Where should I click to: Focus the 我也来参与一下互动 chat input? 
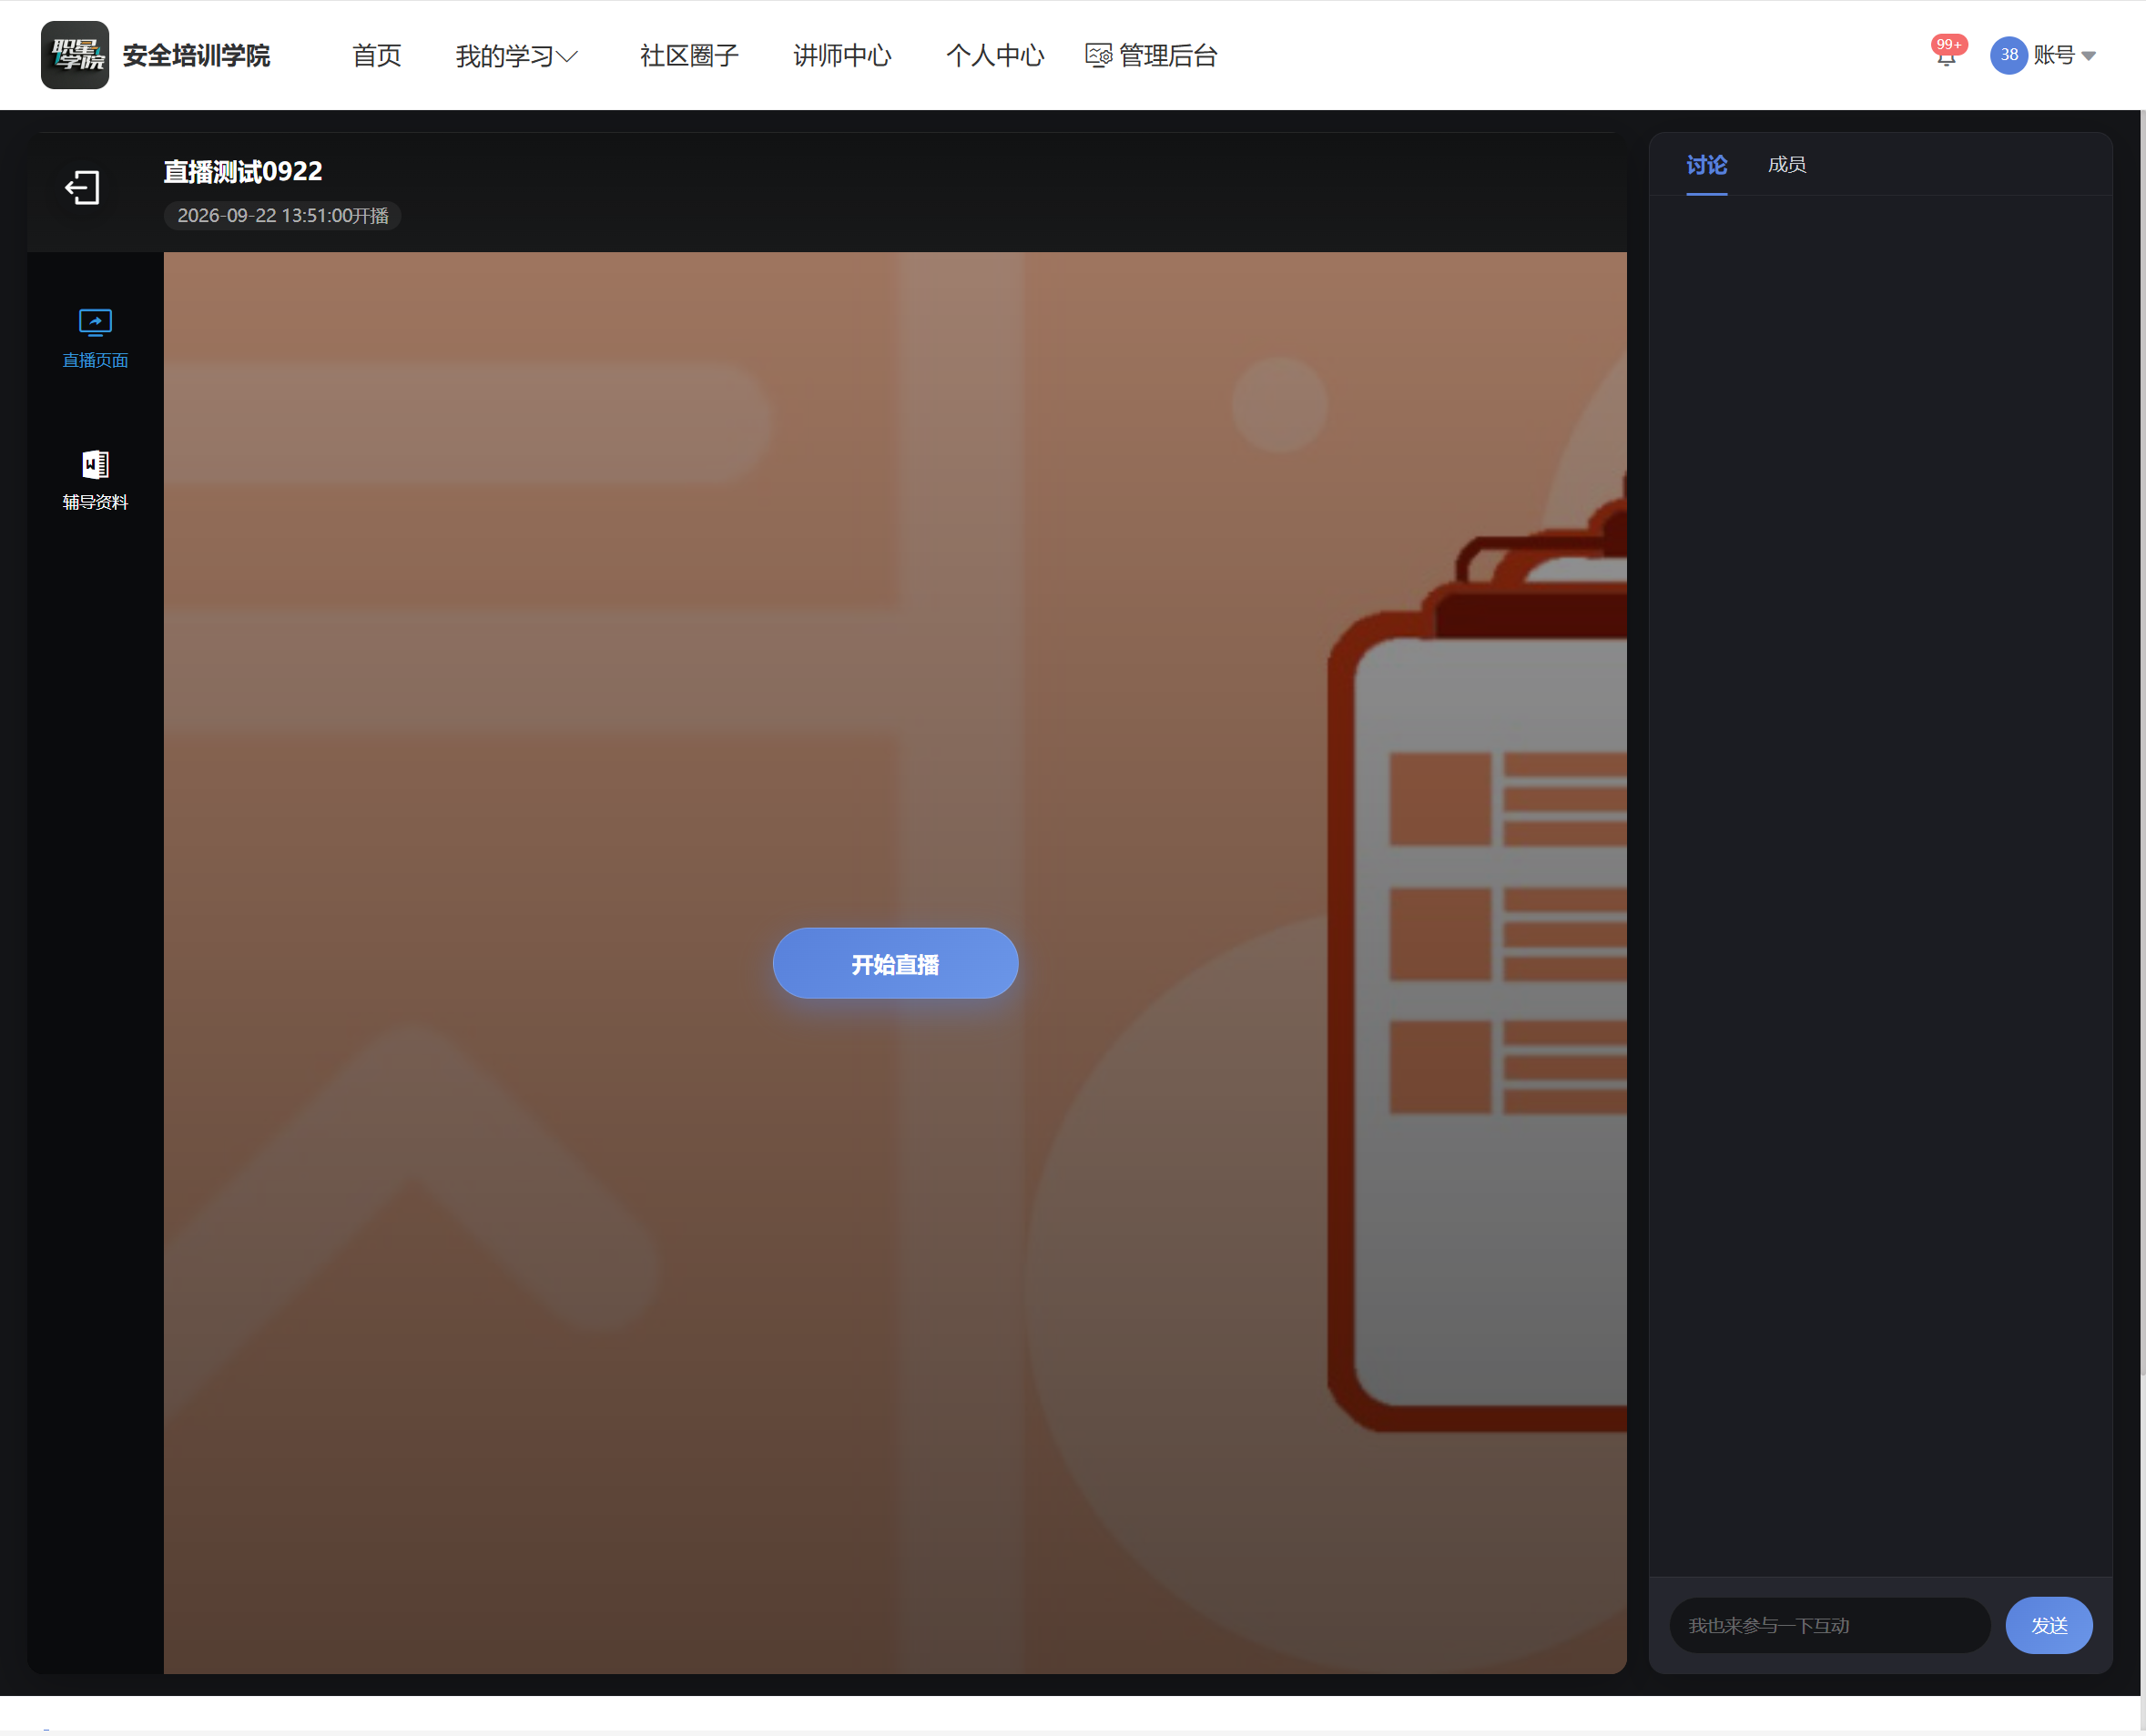coord(1829,1625)
